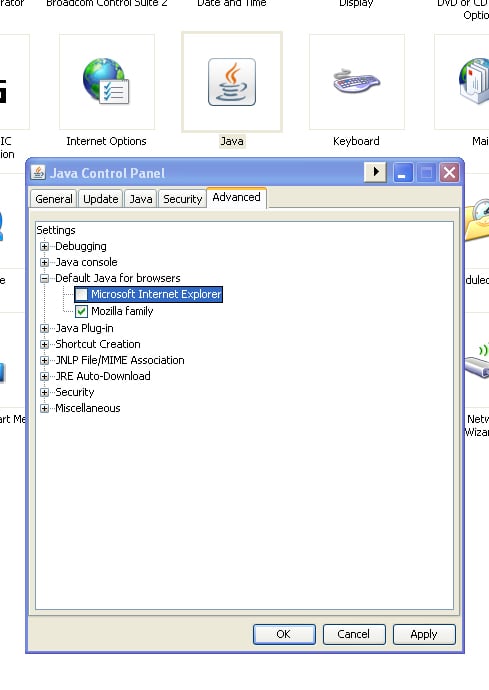Viewport: 489px width, 690px height.
Task: Select the JRE Auto-Download label
Action: 103,376
